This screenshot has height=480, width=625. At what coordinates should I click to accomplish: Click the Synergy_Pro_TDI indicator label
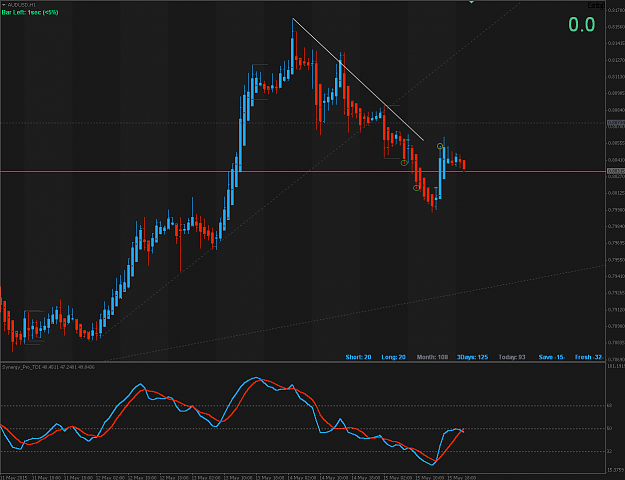(x=48, y=367)
